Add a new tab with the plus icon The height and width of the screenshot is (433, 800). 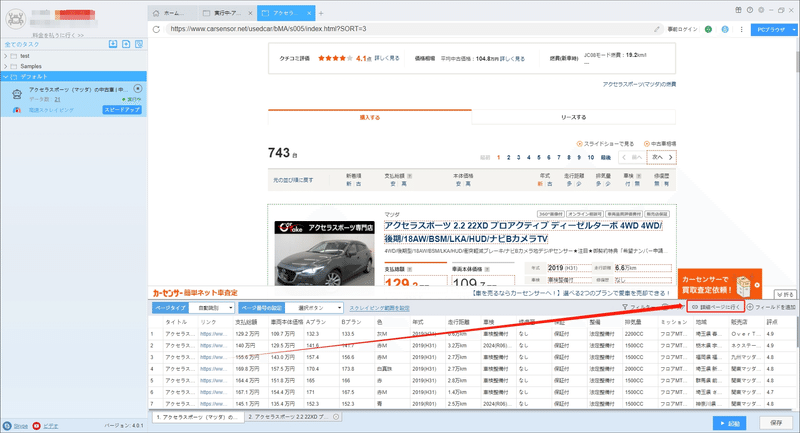point(321,13)
